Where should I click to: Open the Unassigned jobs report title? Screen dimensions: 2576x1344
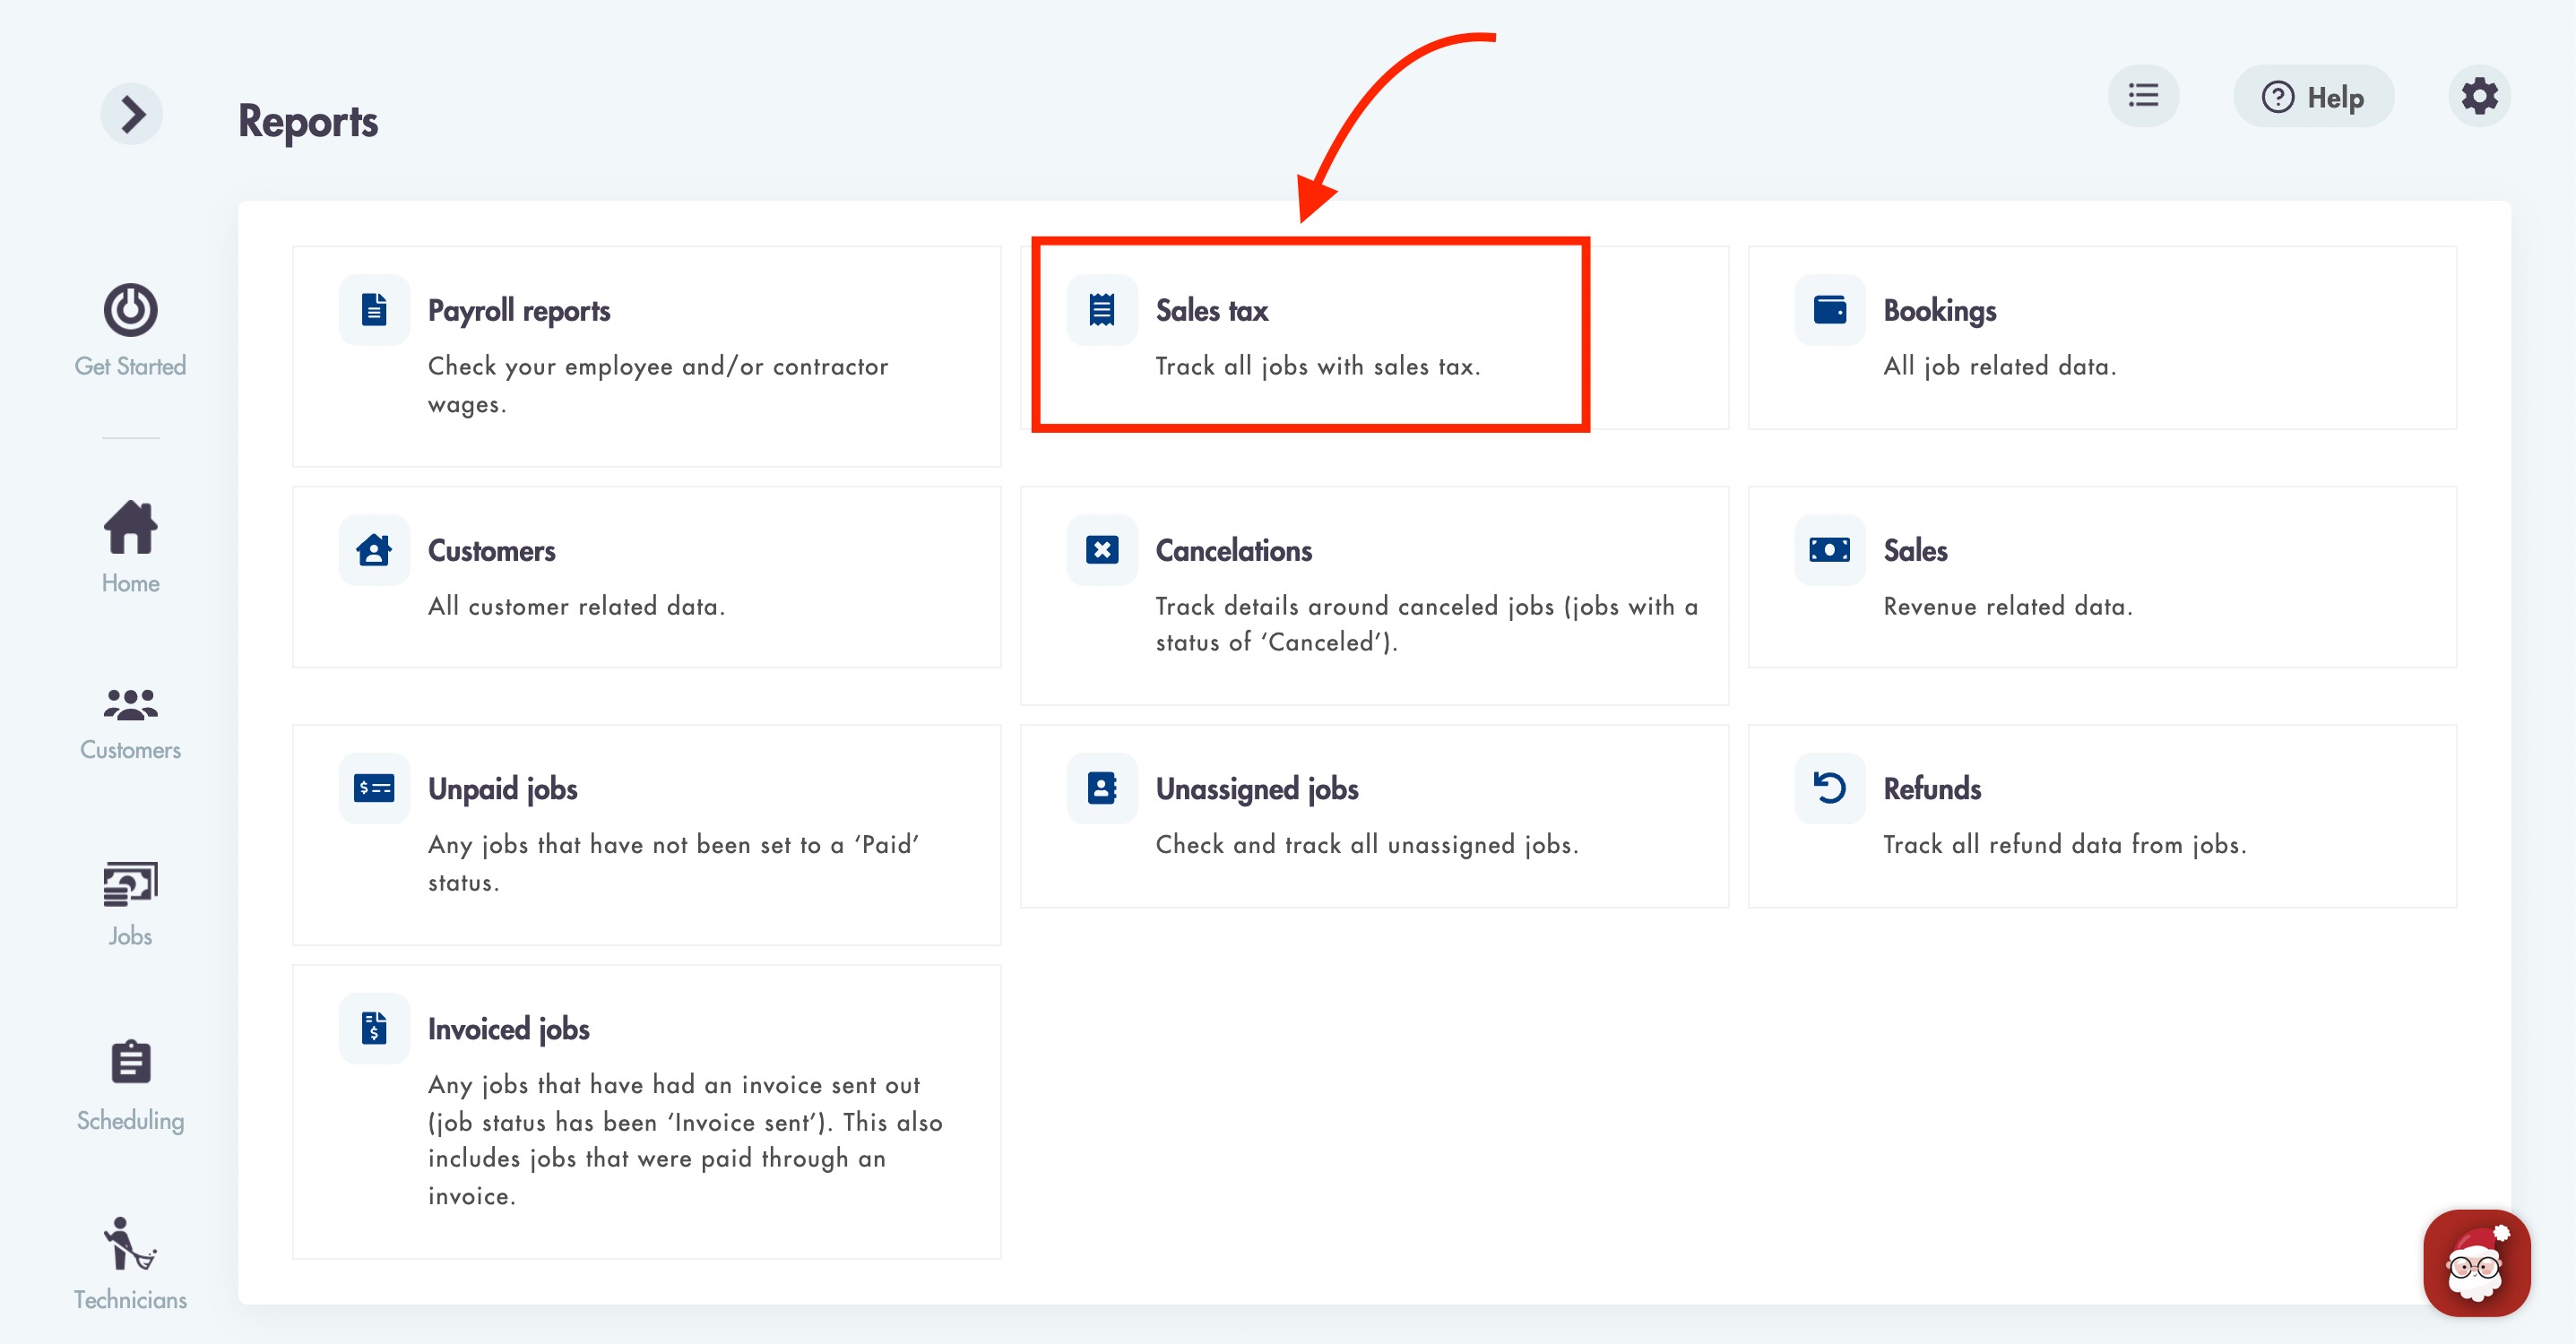click(x=1257, y=789)
